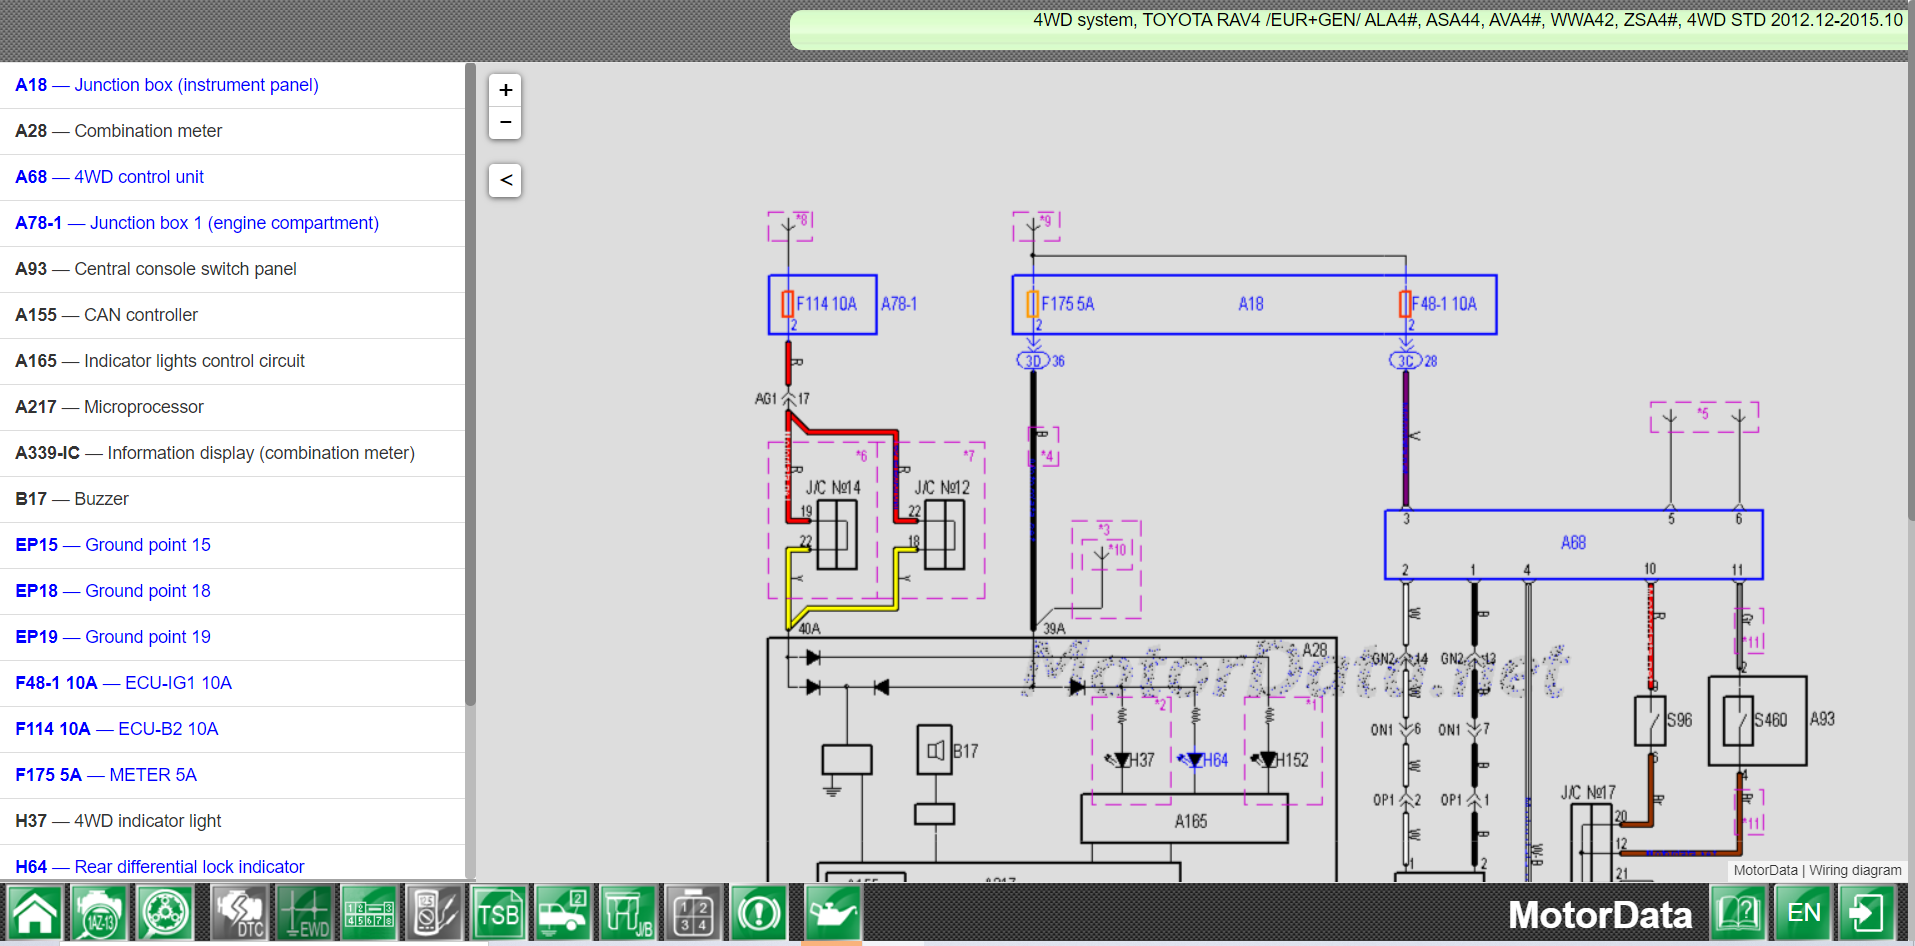
Task: Open the DTC trouble codes icon
Action: coord(238,913)
